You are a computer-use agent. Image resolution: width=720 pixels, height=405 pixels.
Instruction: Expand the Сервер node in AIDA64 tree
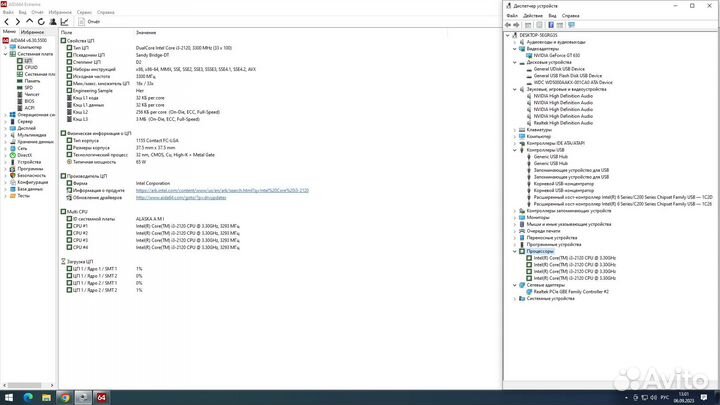pyautogui.click(x=6, y=122)
